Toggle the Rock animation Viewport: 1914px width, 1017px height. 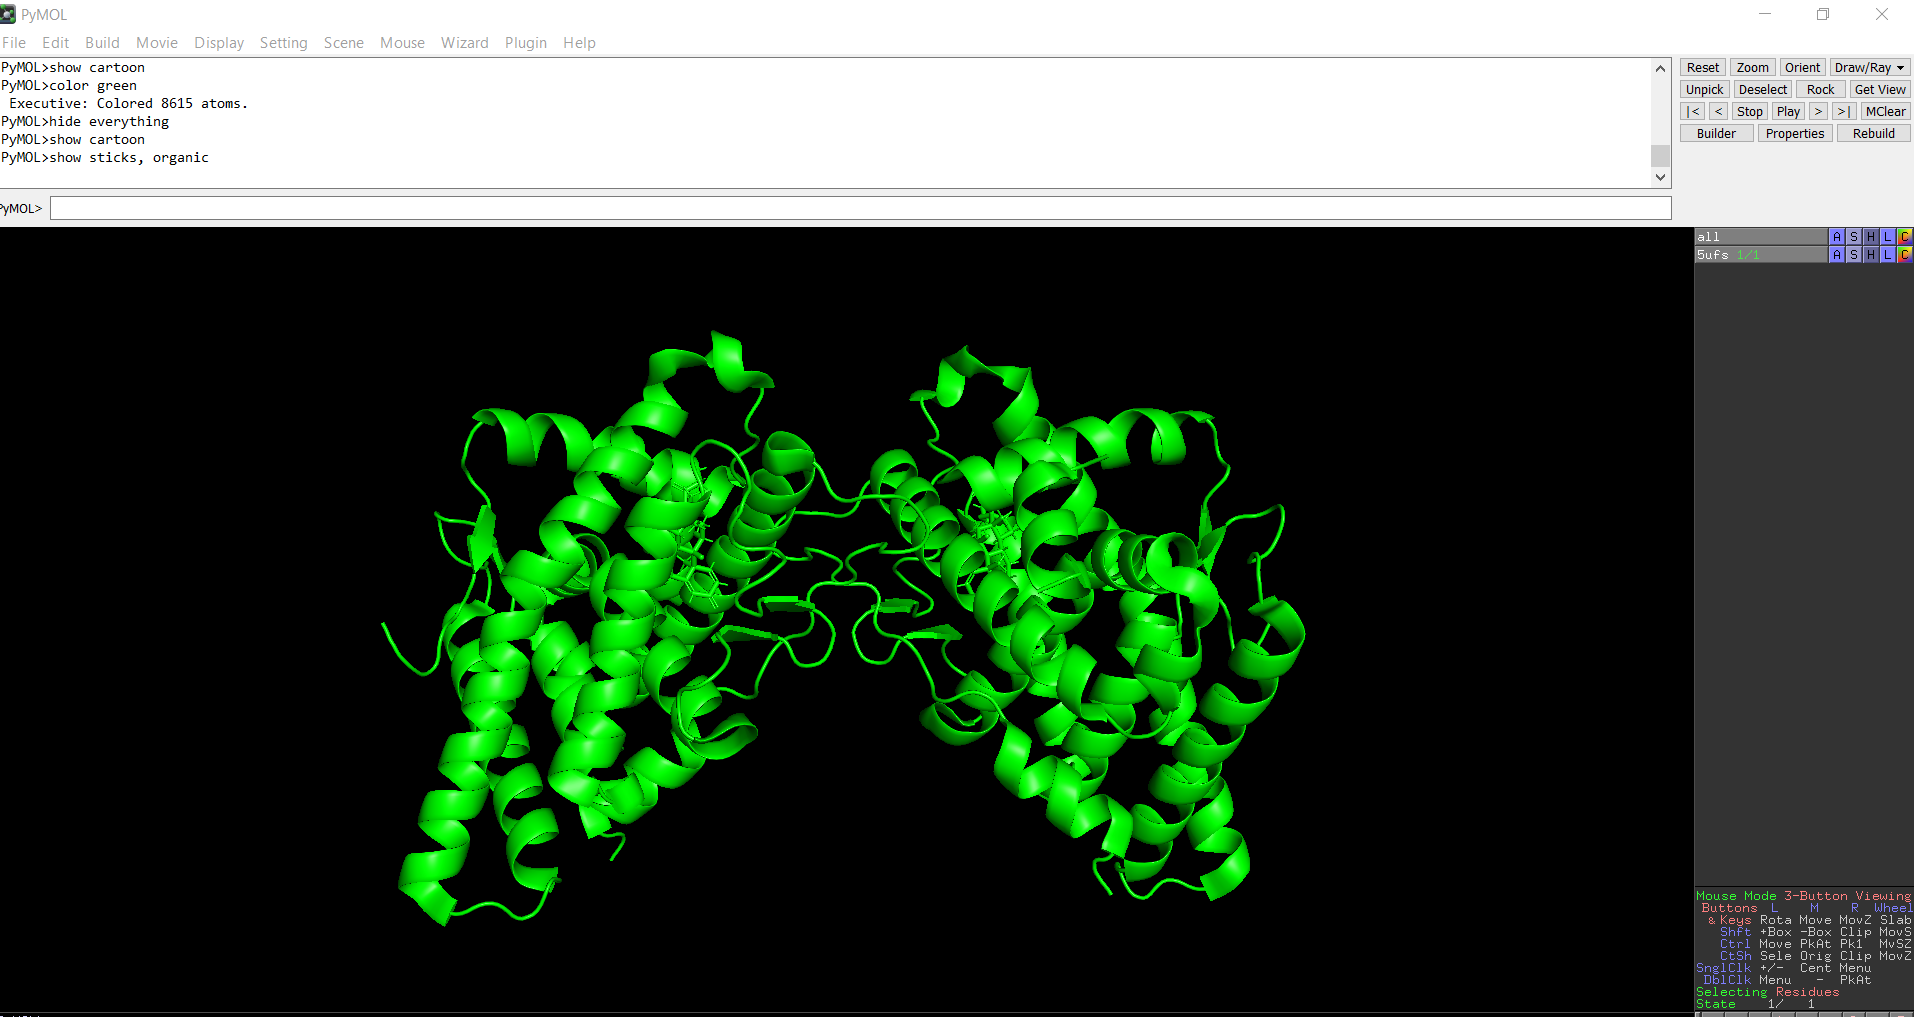(x=1821, y=90)
